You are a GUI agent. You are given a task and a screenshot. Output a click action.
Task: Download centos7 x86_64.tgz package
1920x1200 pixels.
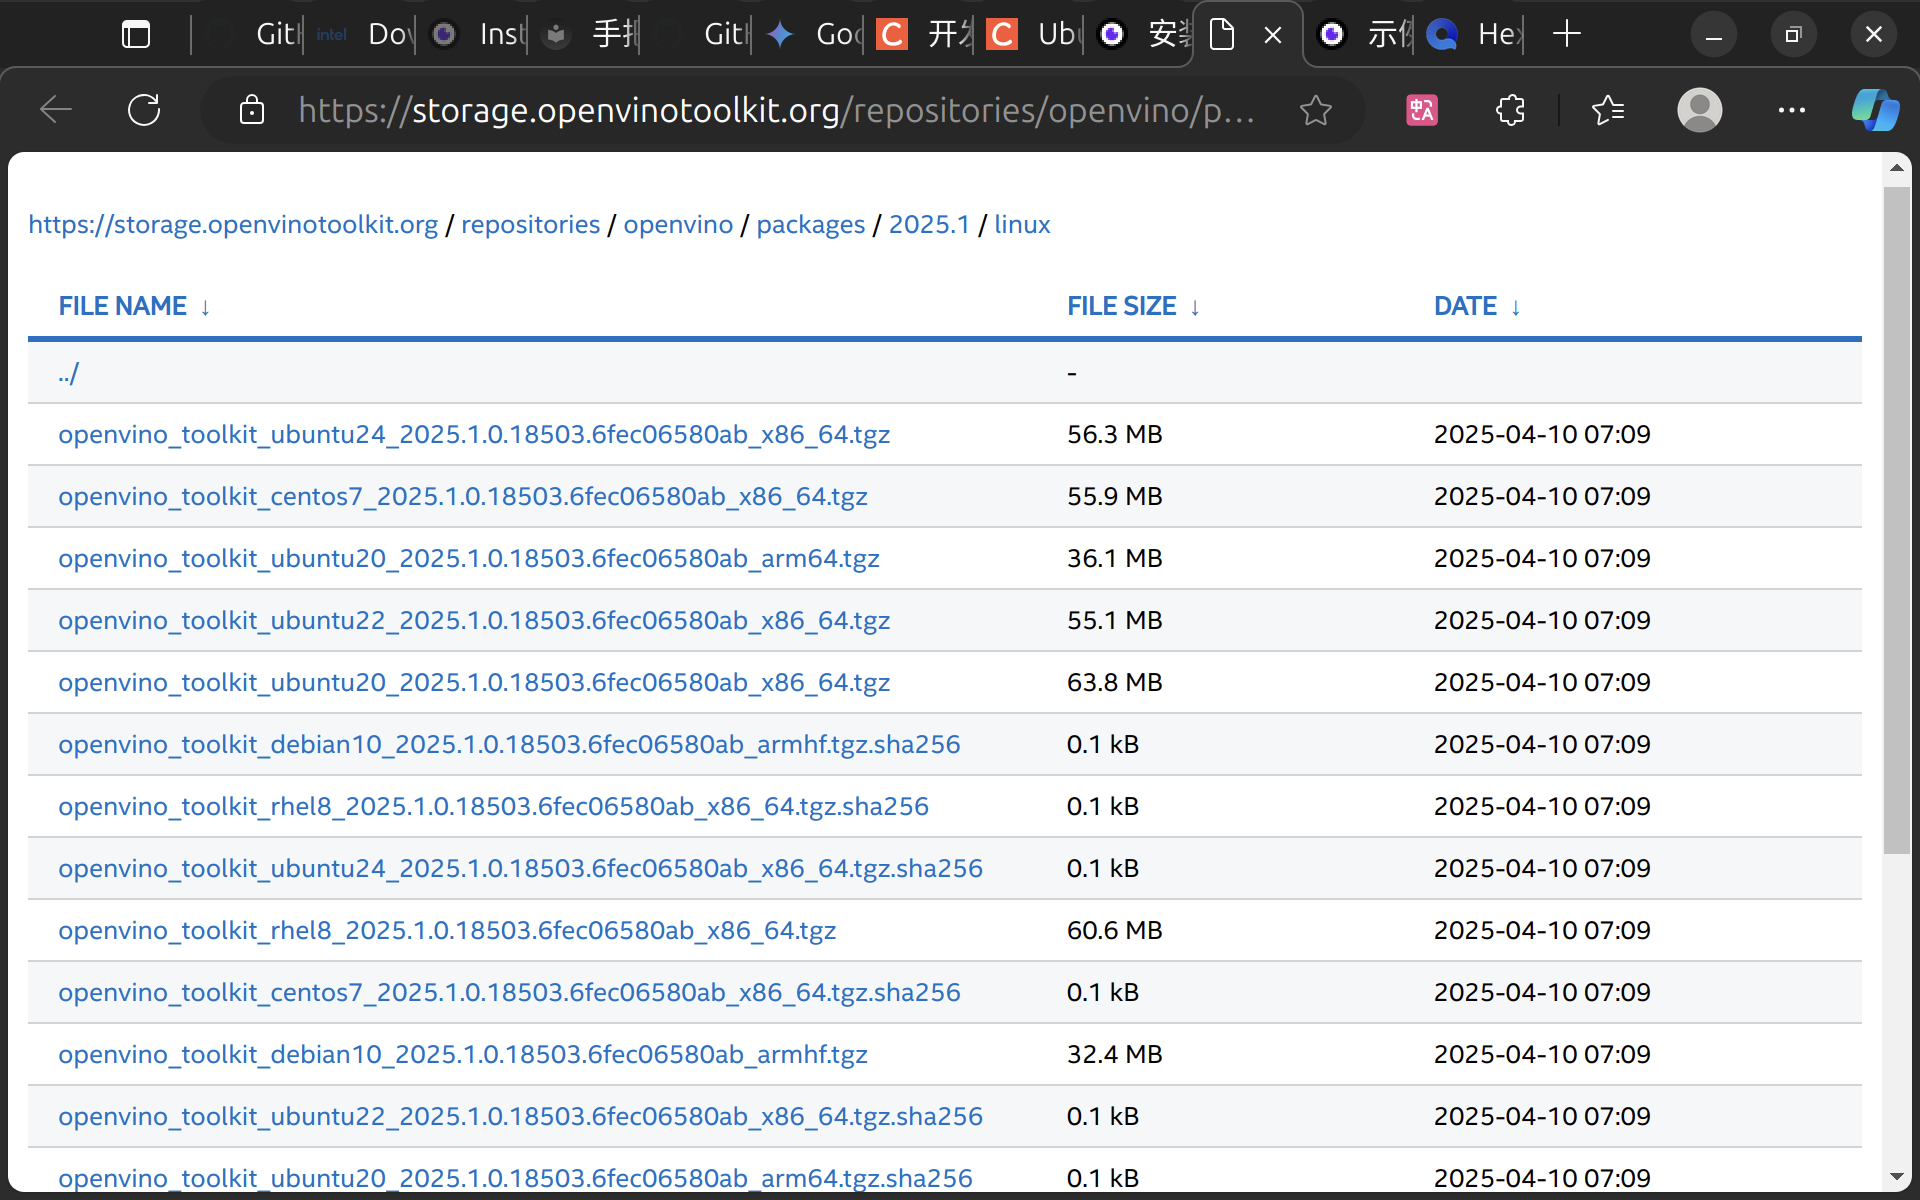(x=463, y=496)
